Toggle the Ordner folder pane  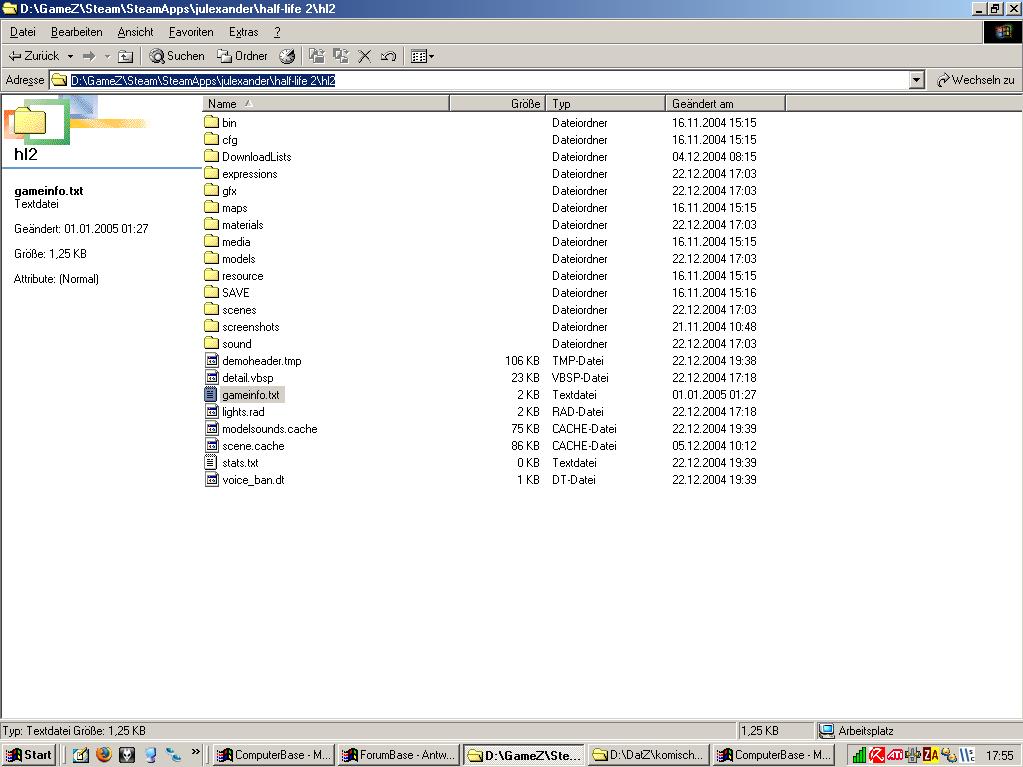(x=242, y=56)
